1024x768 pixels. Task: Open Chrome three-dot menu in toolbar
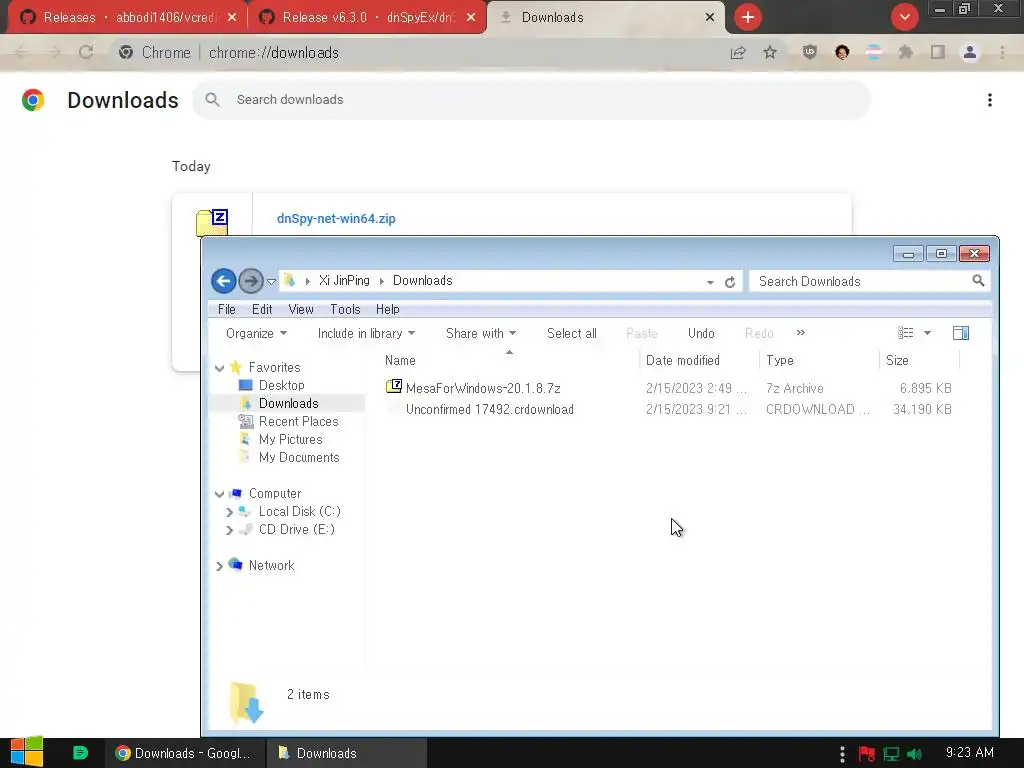(x=1002, y=53)
